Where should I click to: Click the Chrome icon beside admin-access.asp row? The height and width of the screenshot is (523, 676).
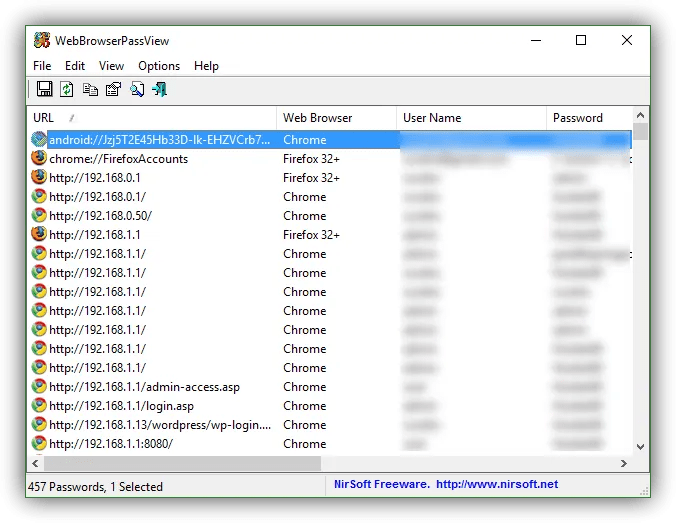[x=39, y=386]
